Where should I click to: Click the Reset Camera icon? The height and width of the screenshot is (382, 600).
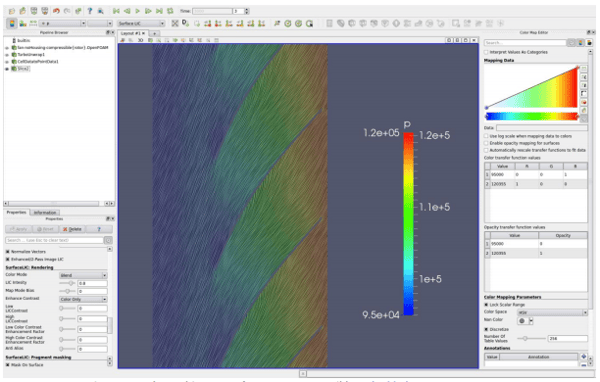click(x=175, y=23)
